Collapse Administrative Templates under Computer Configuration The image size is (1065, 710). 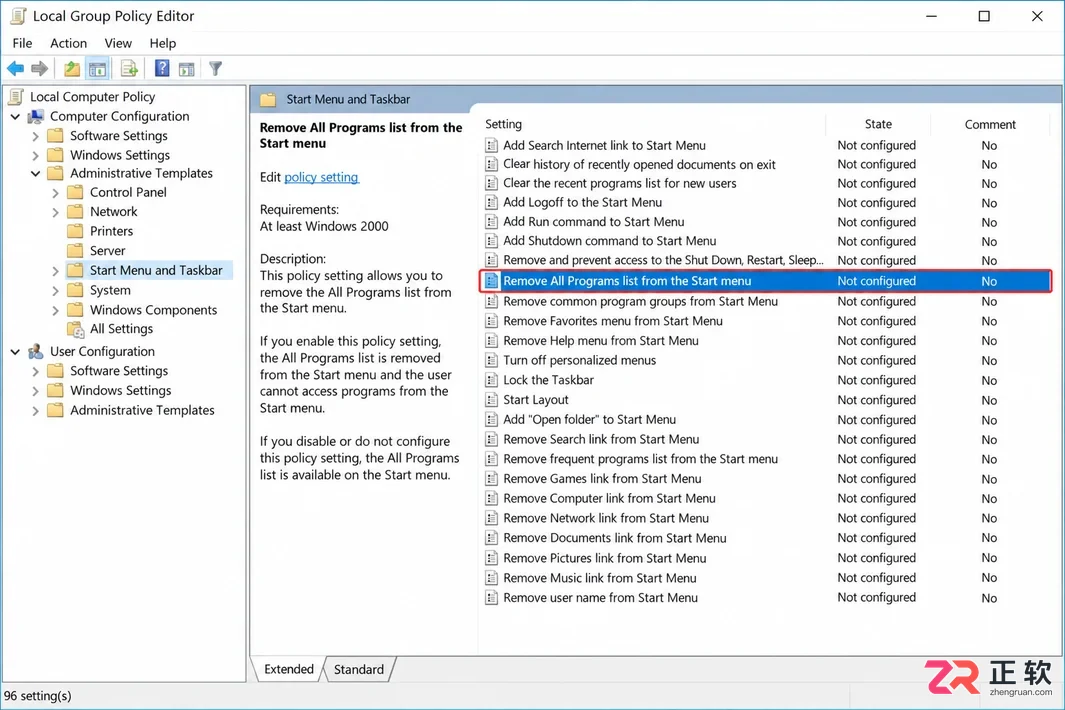[35, 174]
